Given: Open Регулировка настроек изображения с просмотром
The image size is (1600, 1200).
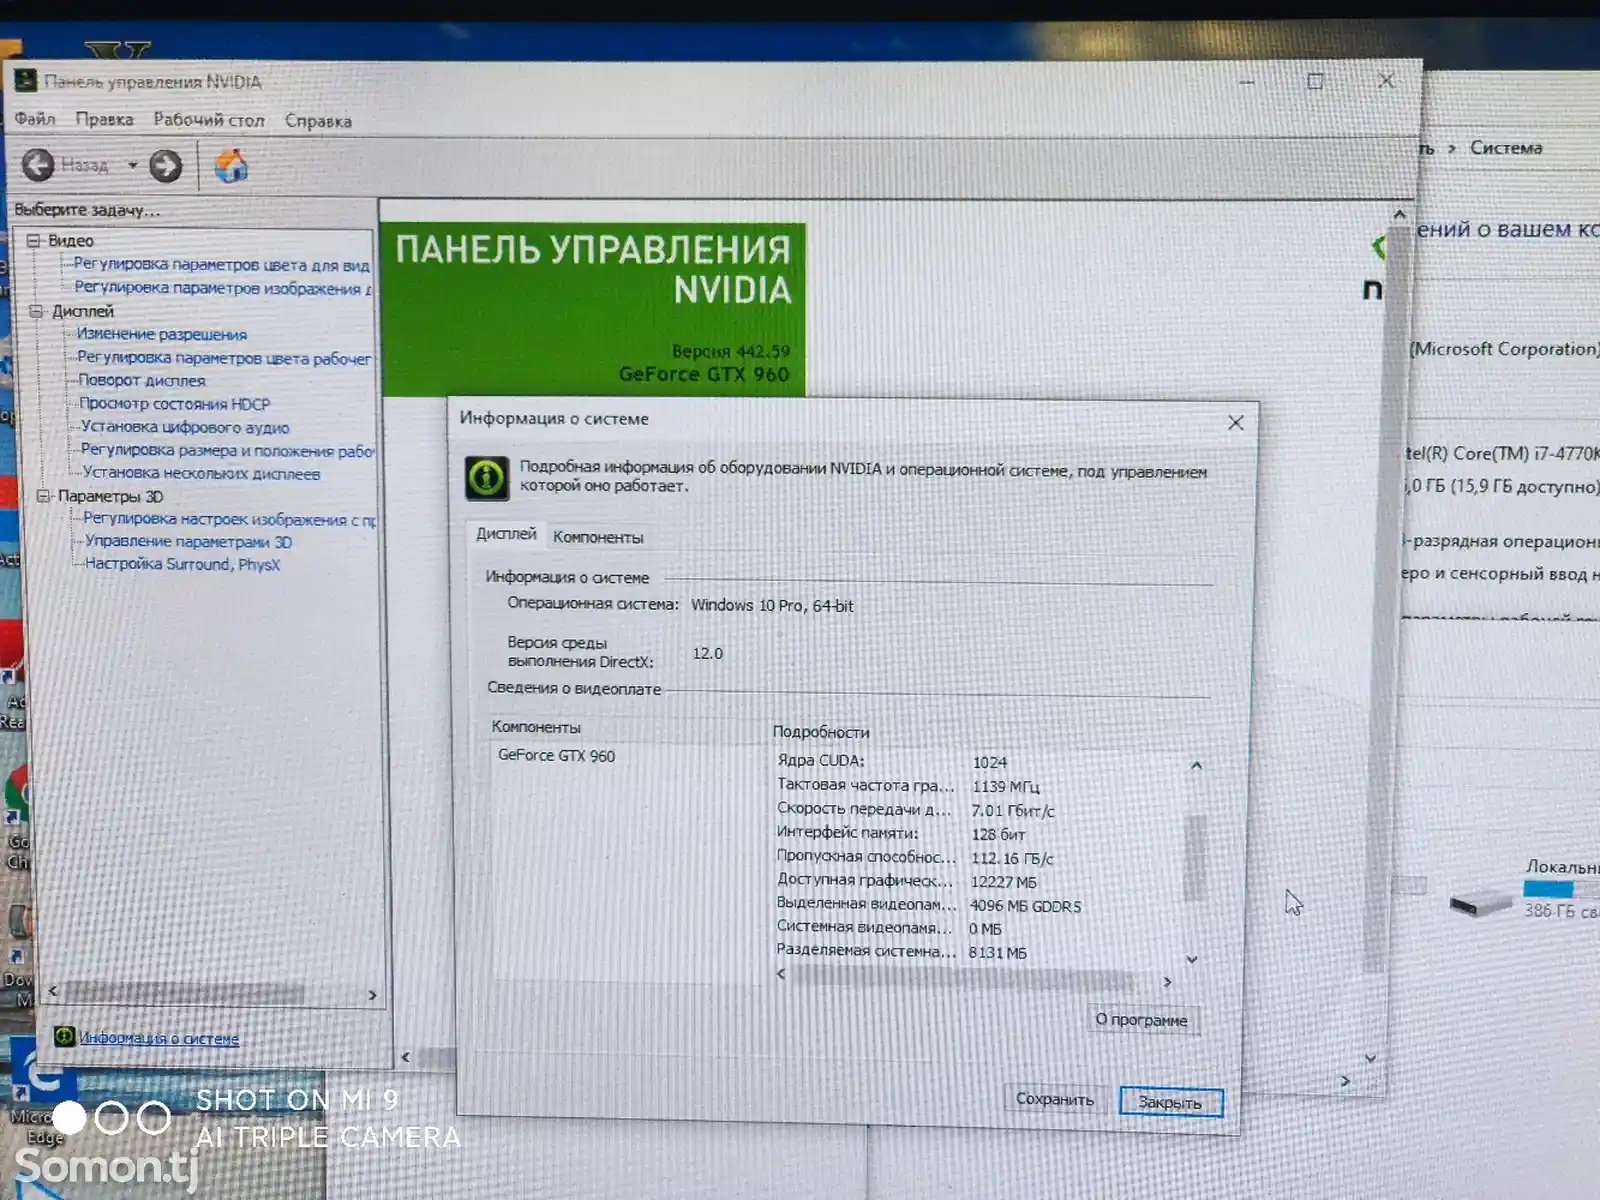Looking at the screenshot, I should [230, 519].
